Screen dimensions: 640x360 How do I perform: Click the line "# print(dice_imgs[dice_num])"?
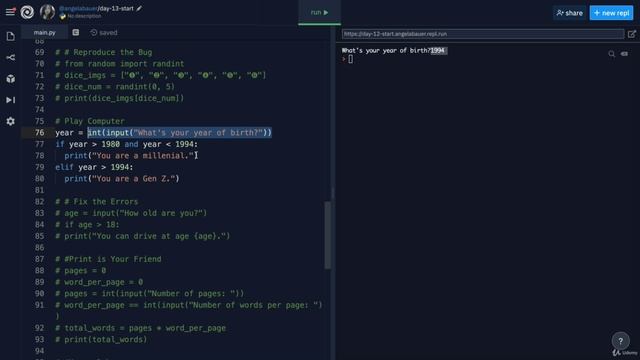(x=120, y=98)
